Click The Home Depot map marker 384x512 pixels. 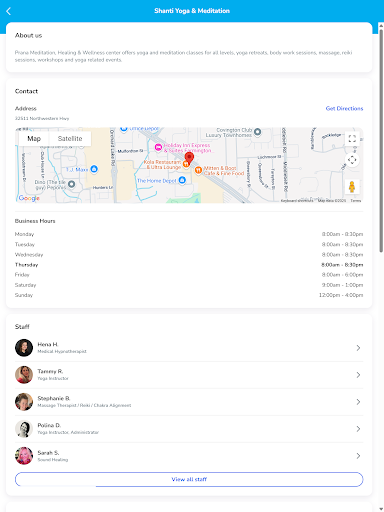(x=182, y=180)
